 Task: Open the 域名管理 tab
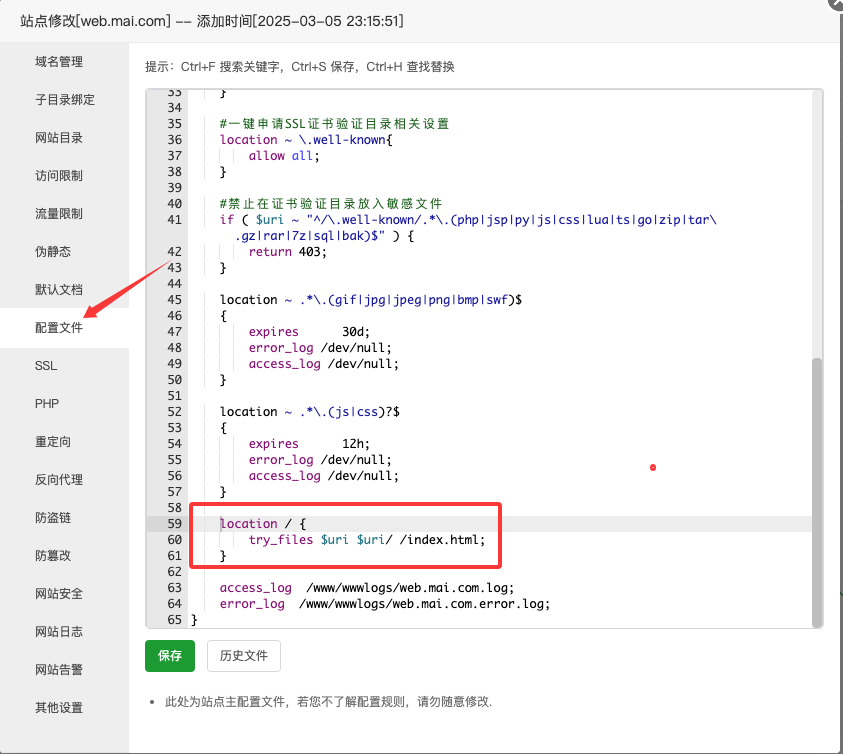pyautogui.click(x=59, y=62)
